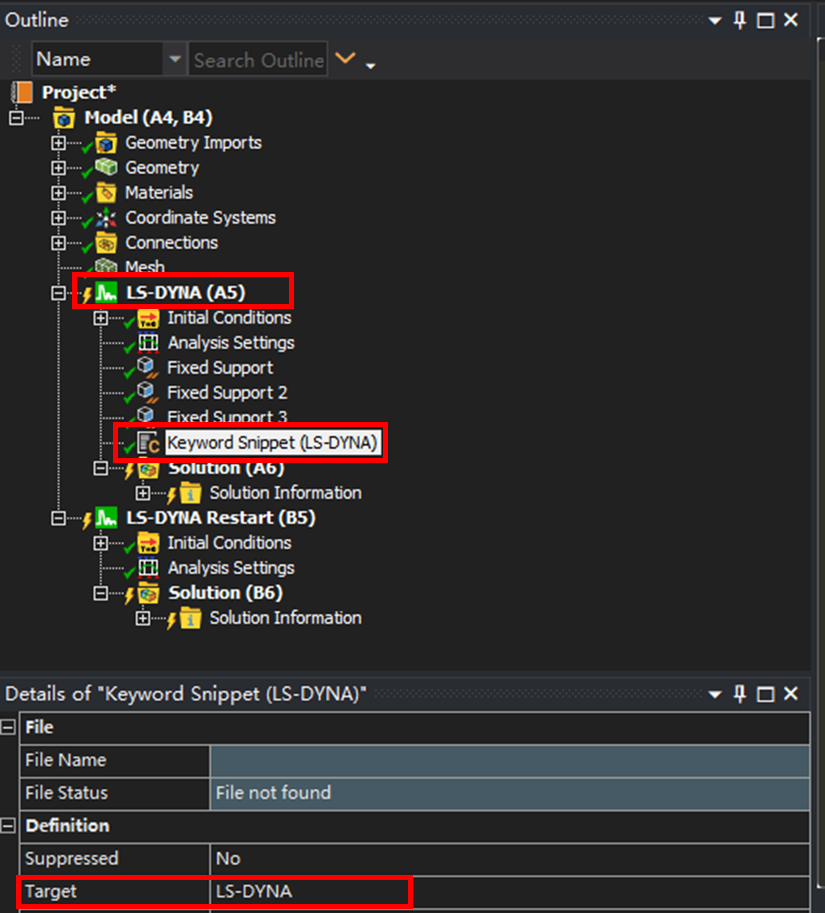Select the Fixed Support 3 tree item
The width and height of the screenshot is (825, 913).
pyautogui.click(x=227, y=417)
